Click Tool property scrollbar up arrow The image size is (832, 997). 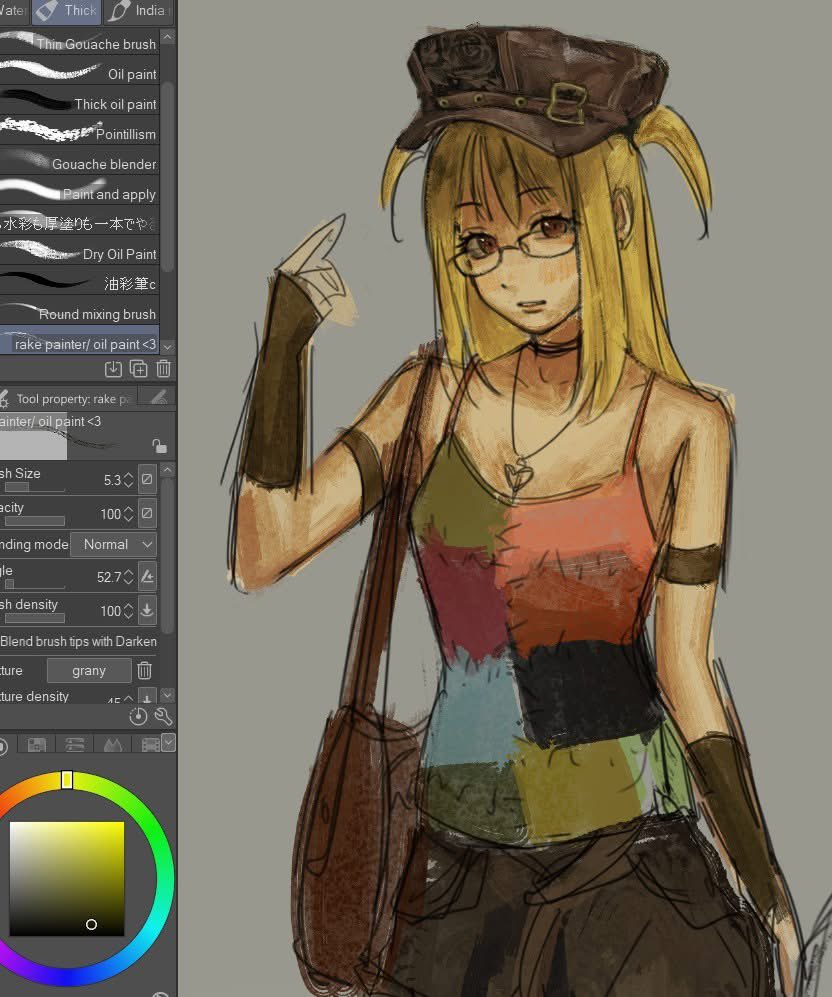point(167,470)
